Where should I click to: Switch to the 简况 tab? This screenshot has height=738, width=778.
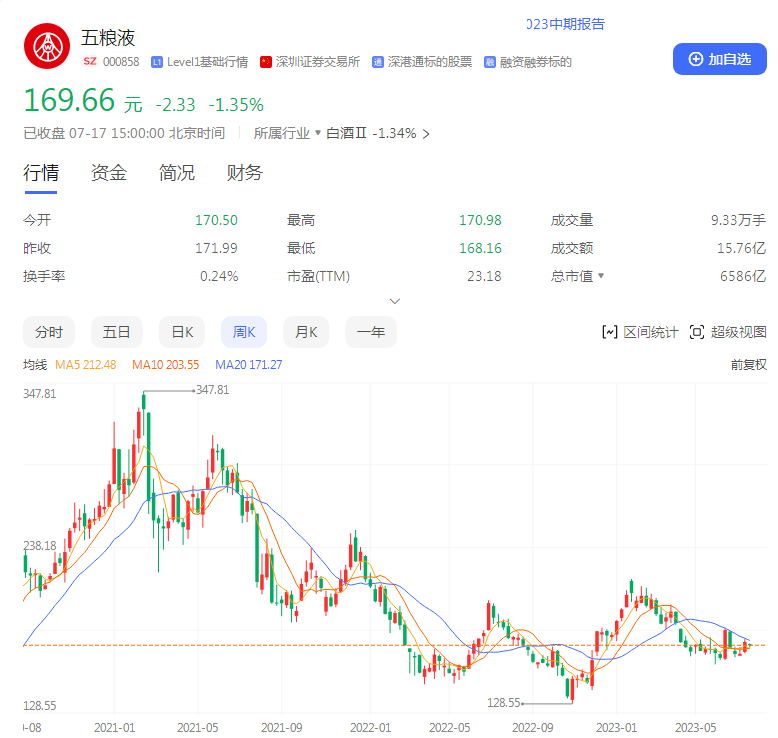[x=177, y=173]
